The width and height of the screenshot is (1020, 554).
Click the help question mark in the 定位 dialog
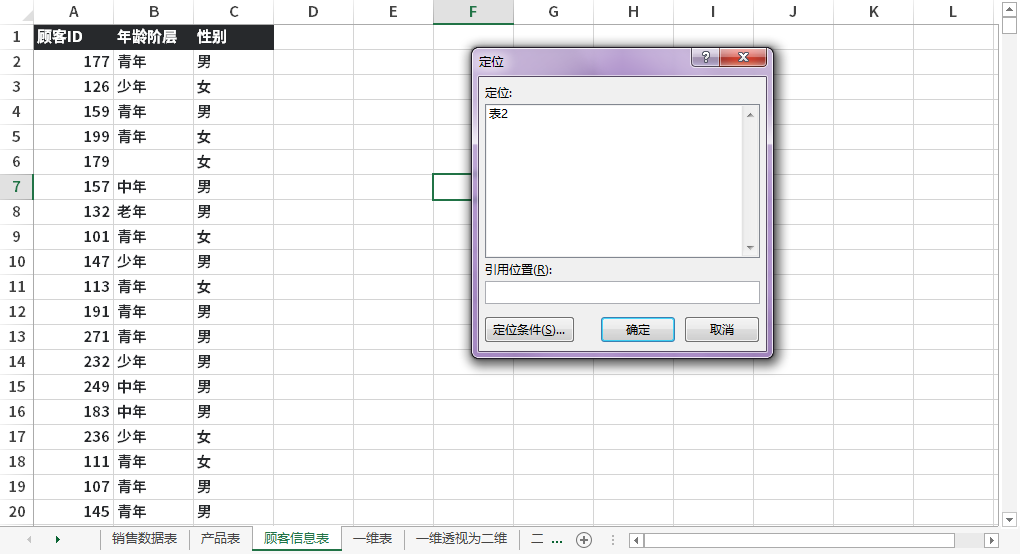tap(706, 57)
